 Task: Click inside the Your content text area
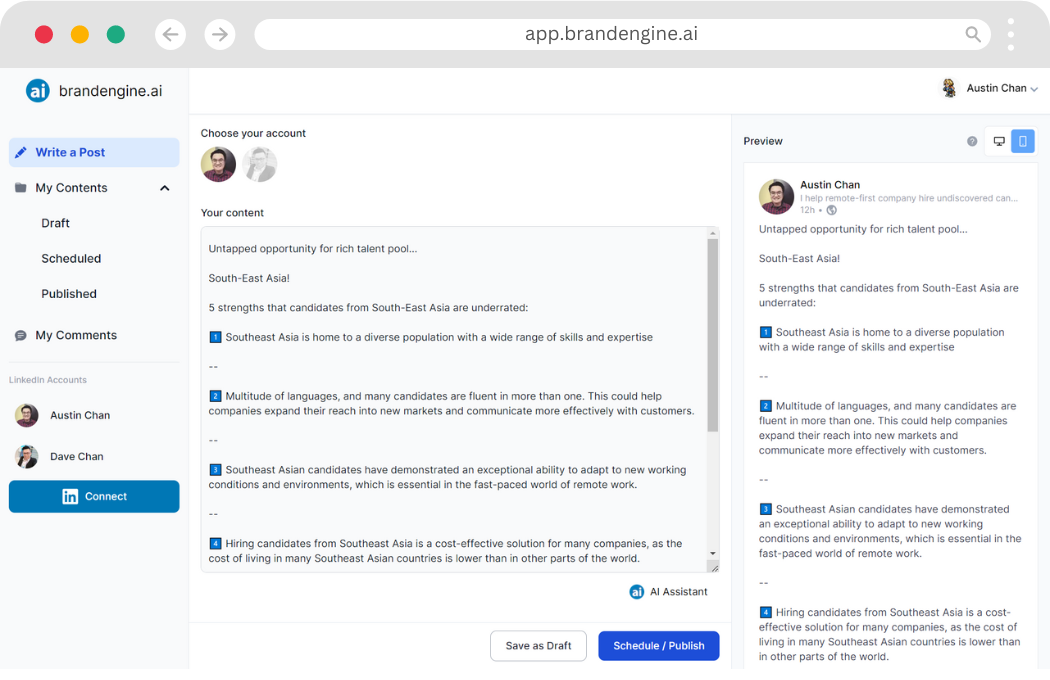[x=455, y=400]
